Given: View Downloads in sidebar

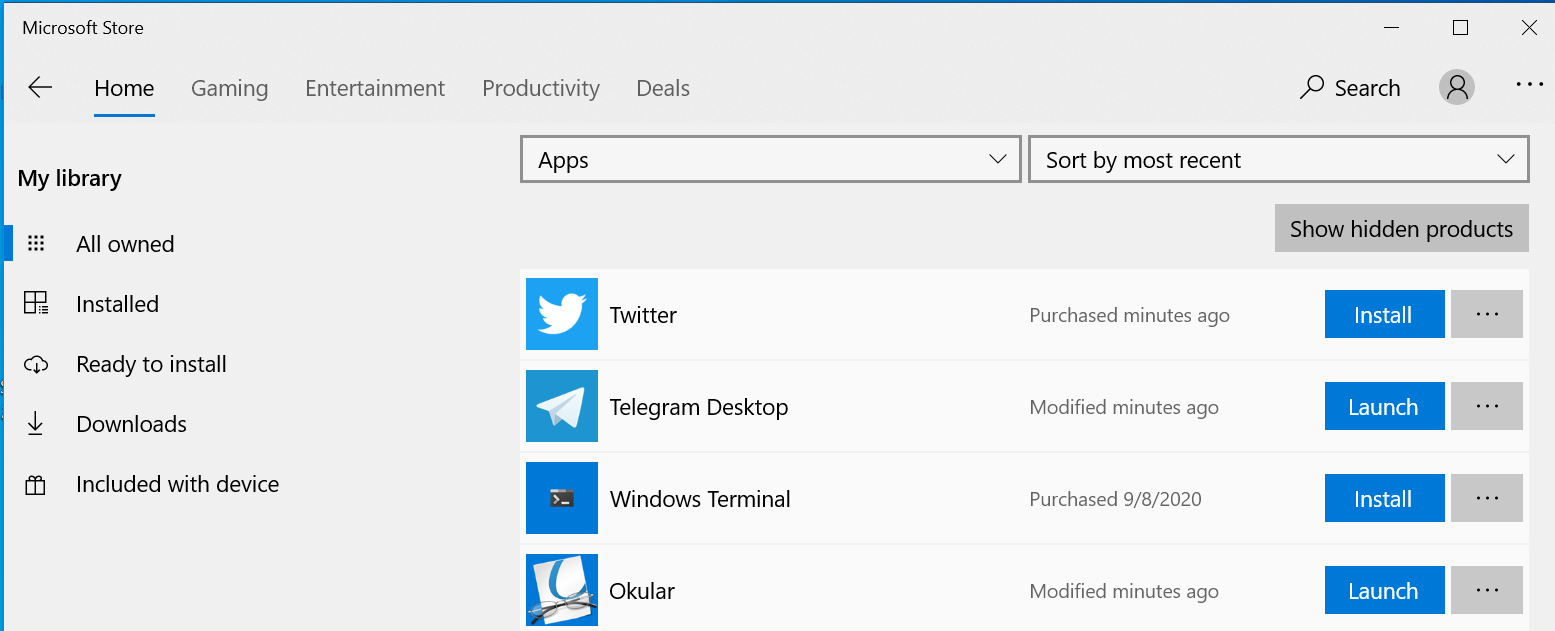Looking at the screenshot, I should (x=131, y=424).
